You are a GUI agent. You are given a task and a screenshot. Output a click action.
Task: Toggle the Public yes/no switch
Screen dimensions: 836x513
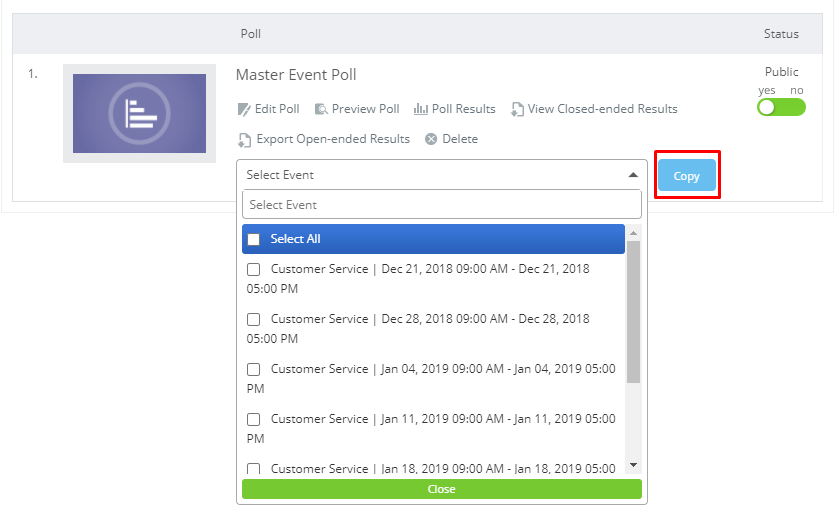[x=781, y=107]
